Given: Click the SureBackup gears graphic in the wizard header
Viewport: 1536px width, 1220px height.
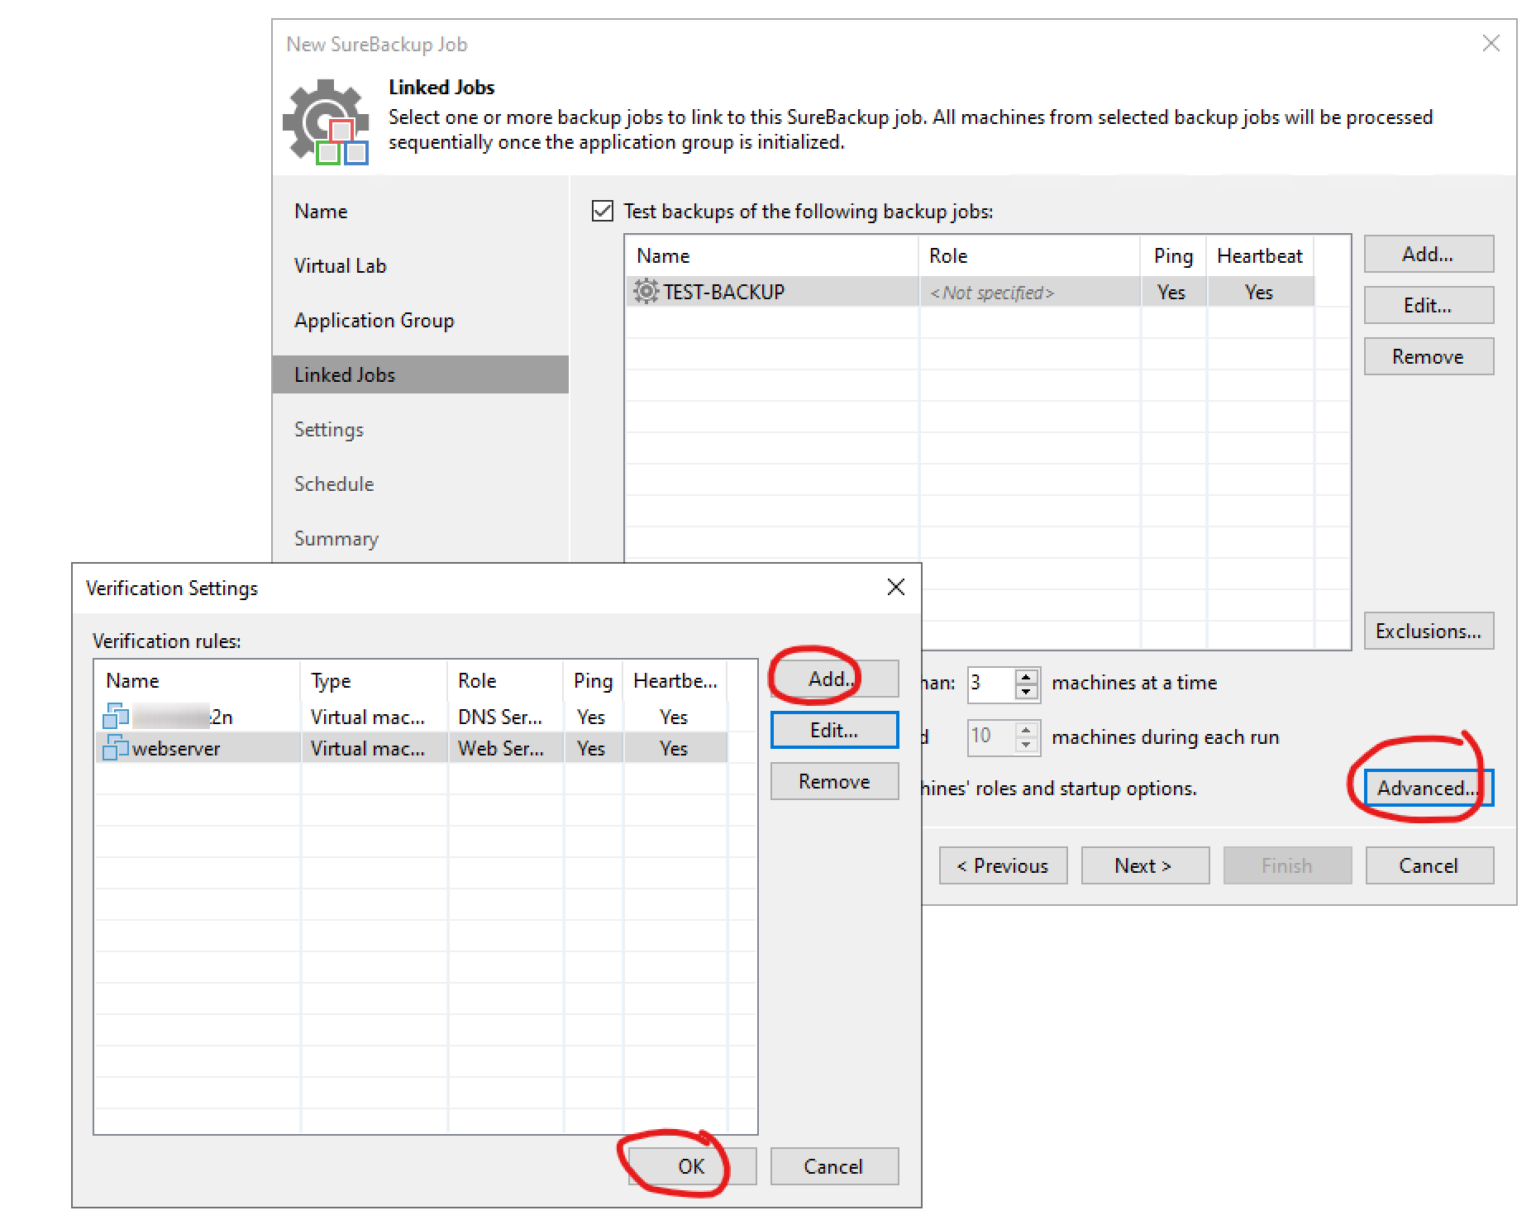Looking at the screenshot, I should click(x=324, y=122).
